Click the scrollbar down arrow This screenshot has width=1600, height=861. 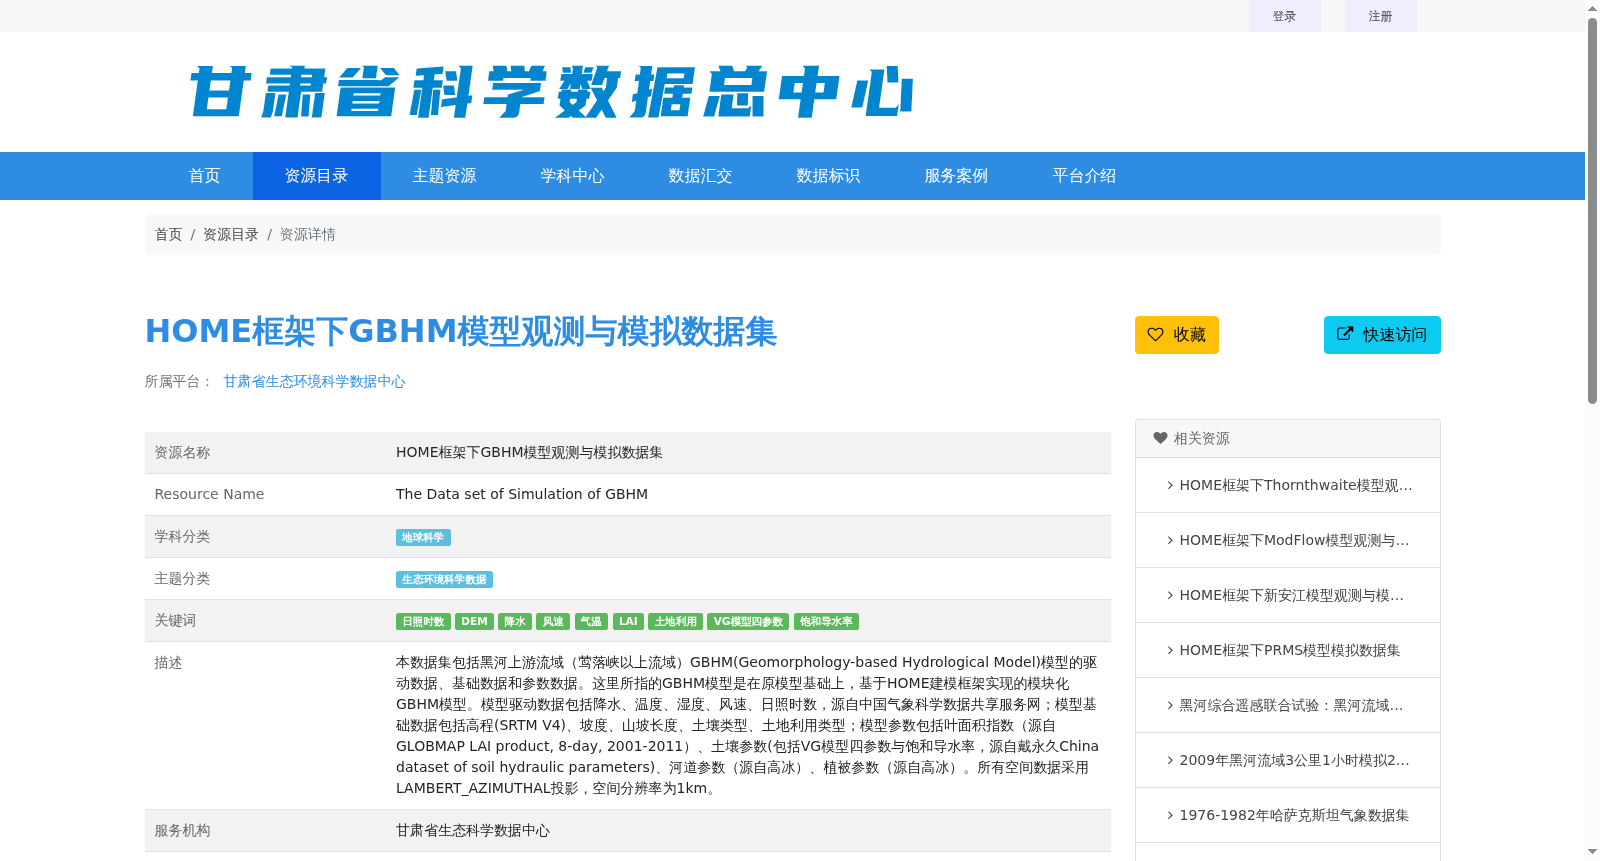click(x=1592, y=852)
